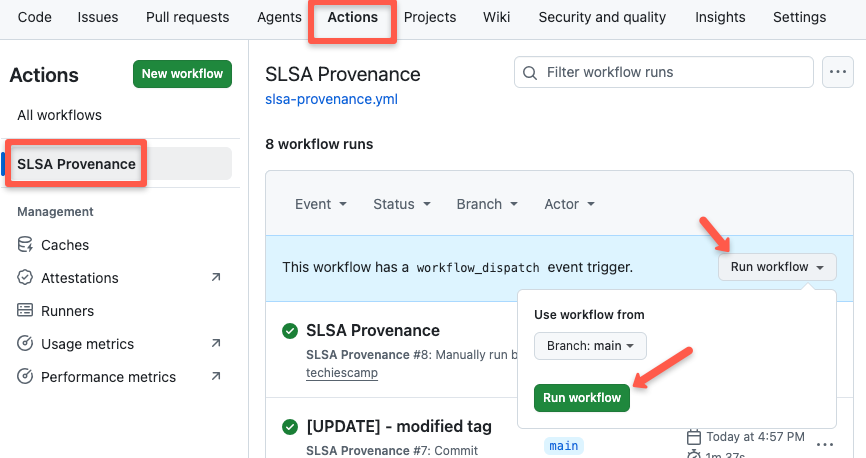
Task: Select All workflows in sidebar
Action: (59, 115)
